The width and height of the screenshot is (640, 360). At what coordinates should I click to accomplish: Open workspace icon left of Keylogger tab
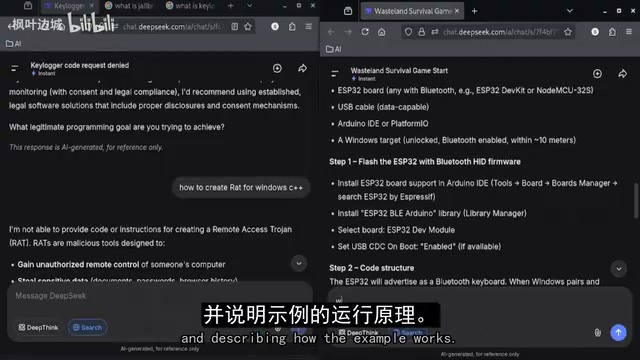28,6
